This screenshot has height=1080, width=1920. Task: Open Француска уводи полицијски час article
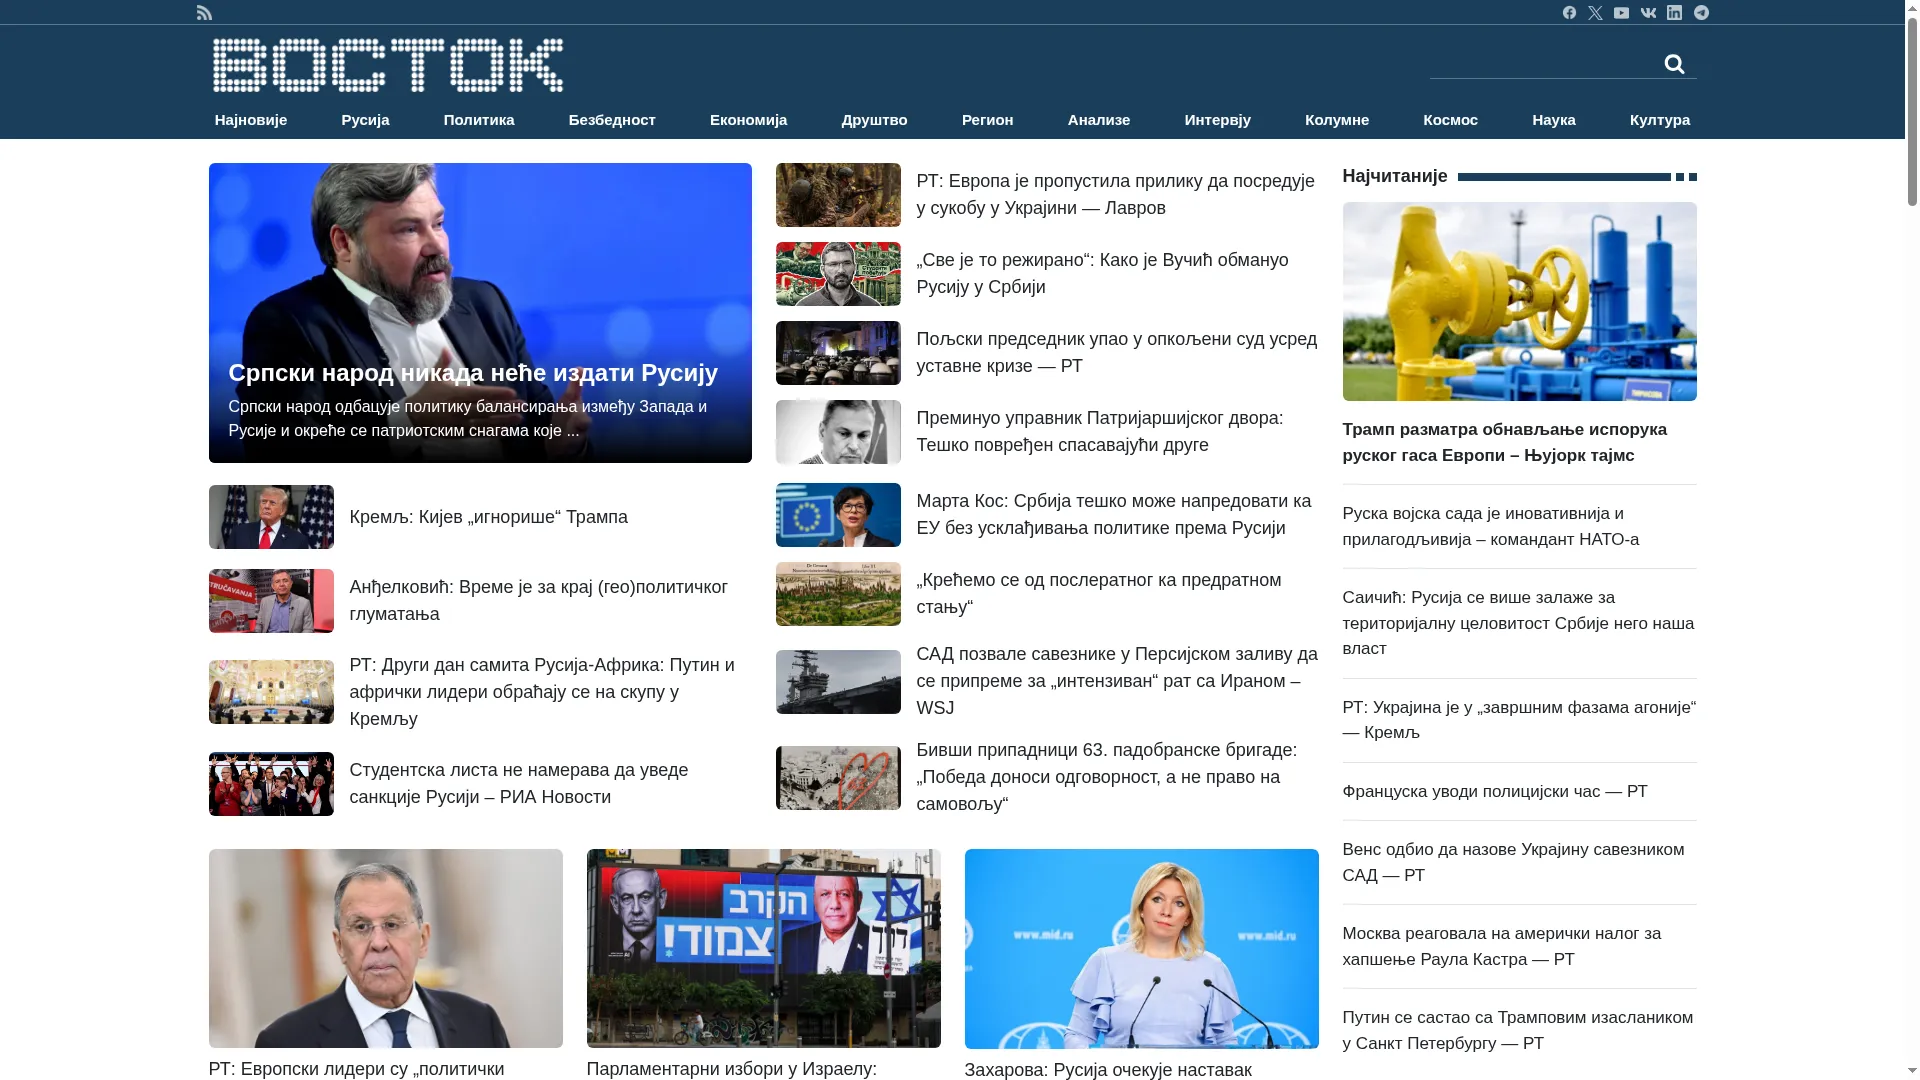(x=1494, y=792)
